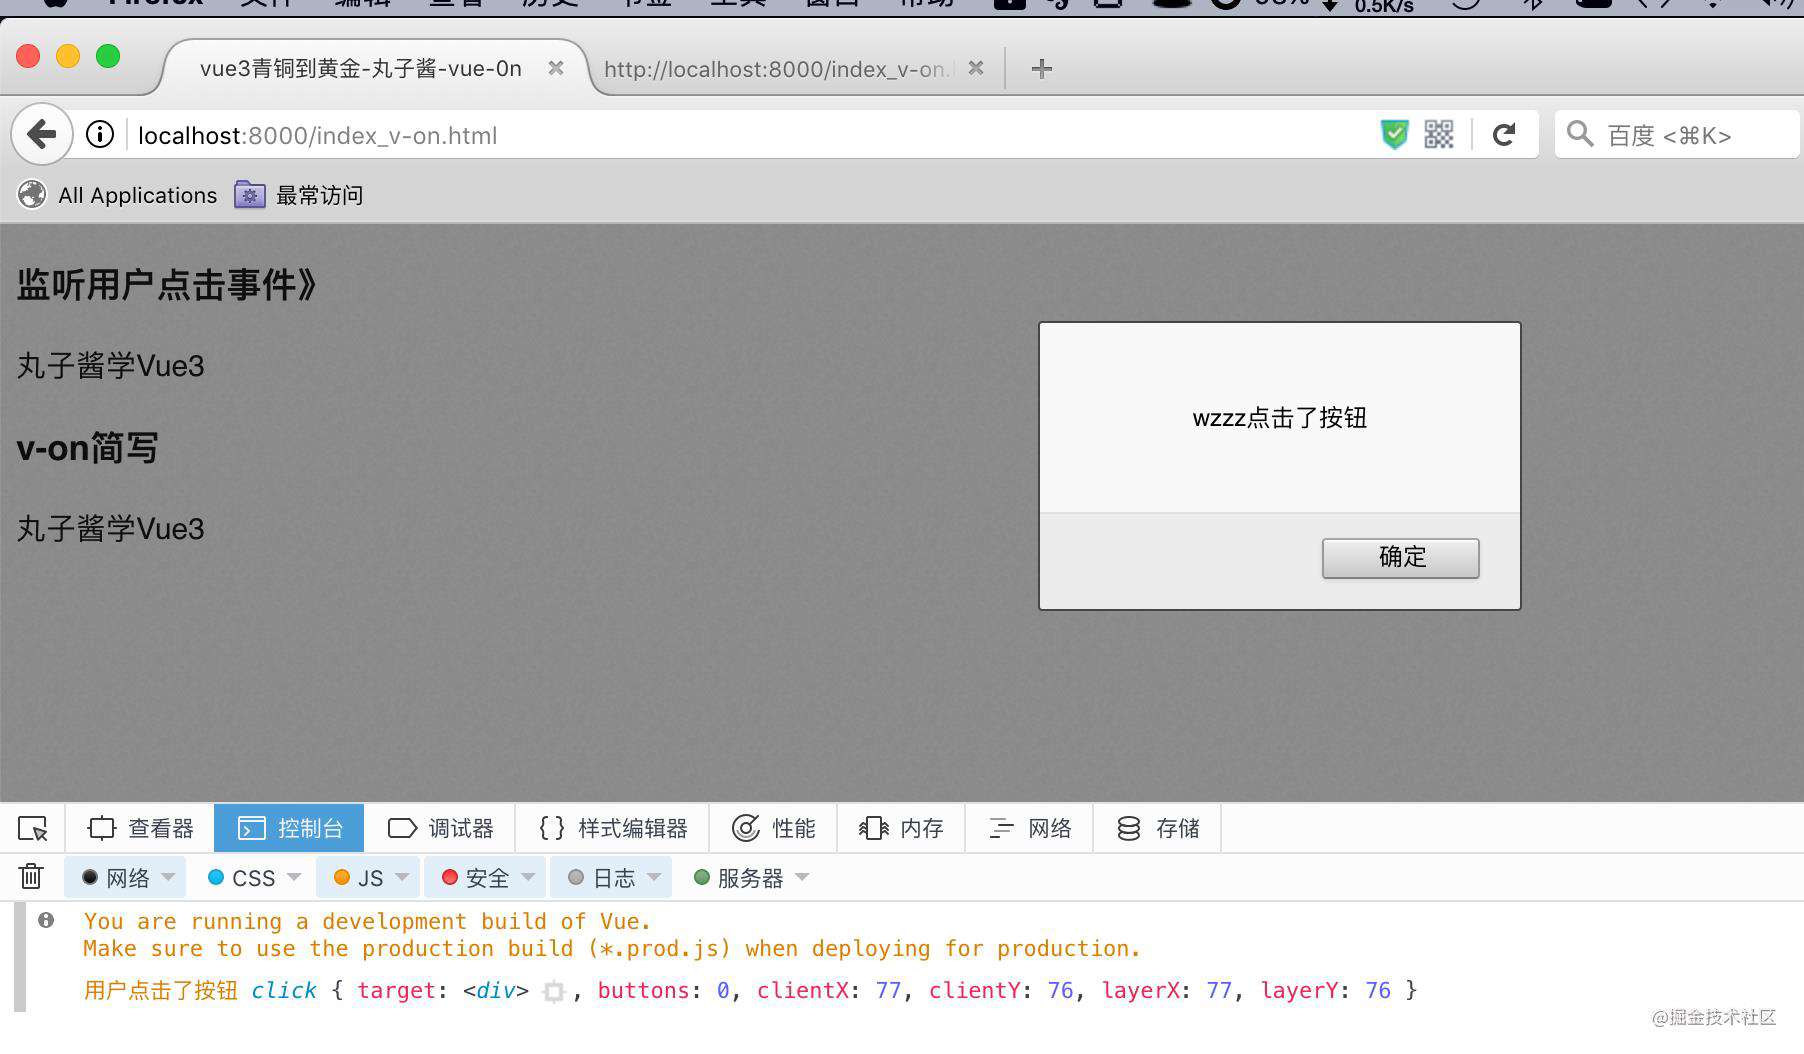Open the 最常访问 bookmarks folder icon
The height and width of the screenshot is (1054, 1804).
(249, 194)
